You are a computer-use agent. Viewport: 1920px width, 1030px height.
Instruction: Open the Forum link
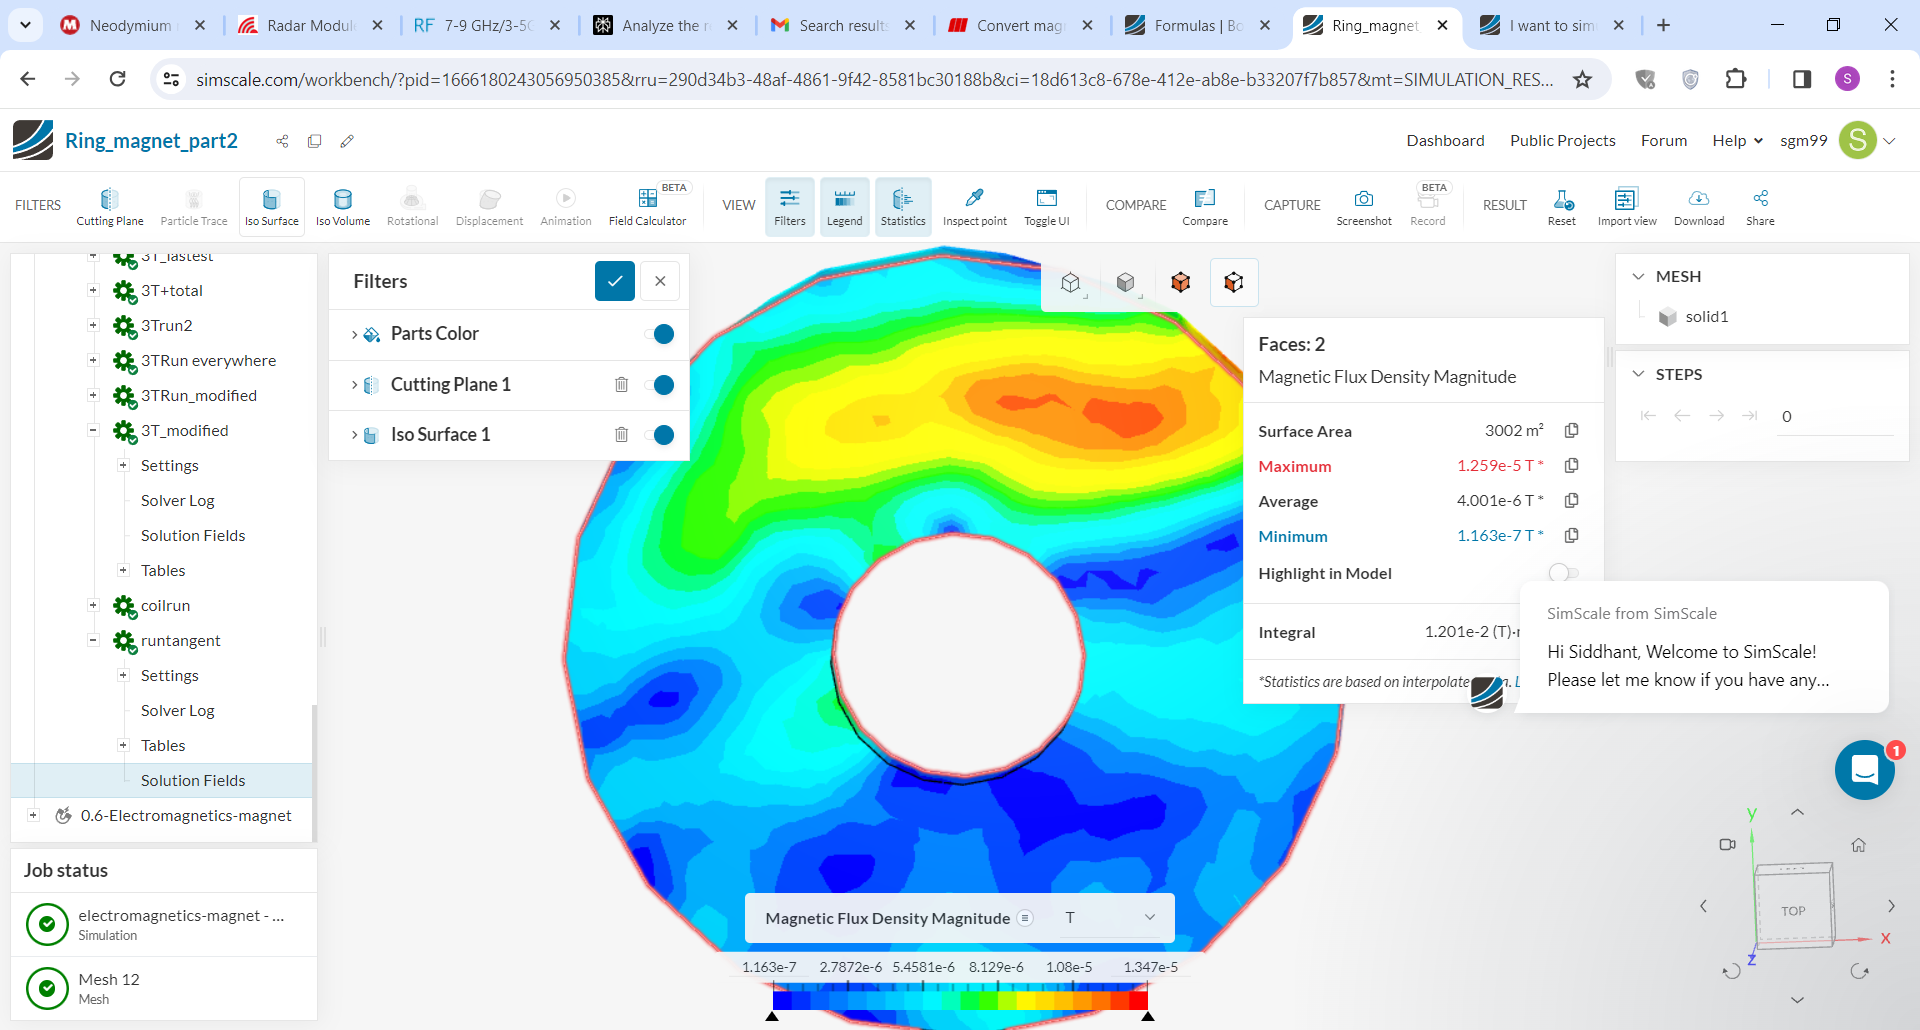(x=1664, y=141)
